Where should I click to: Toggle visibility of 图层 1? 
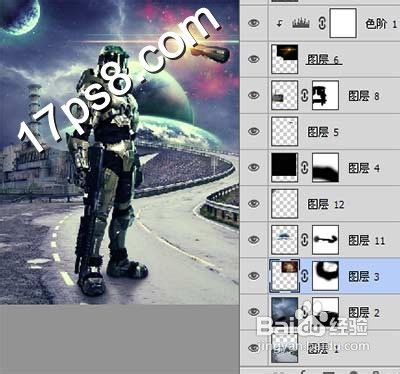(254, 348)
